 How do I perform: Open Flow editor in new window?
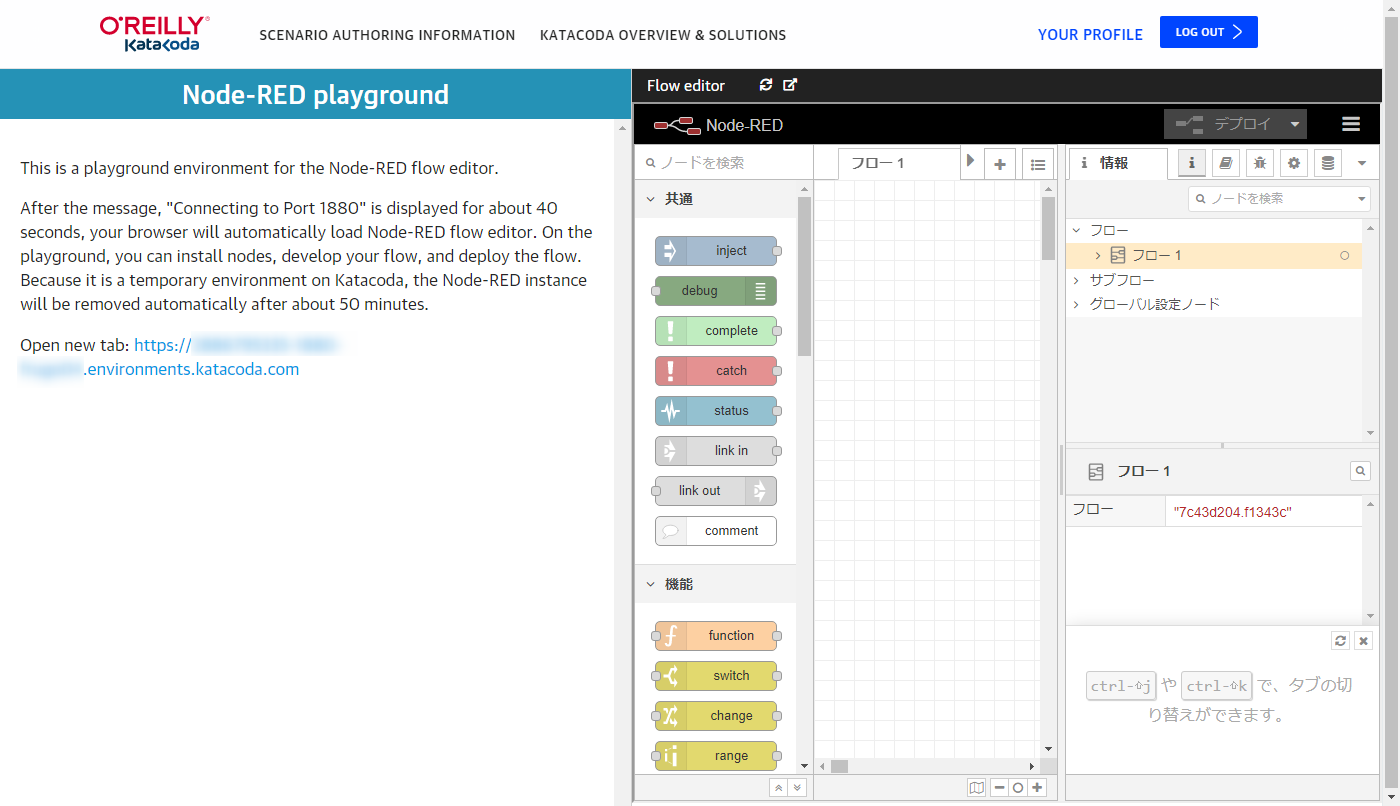pyautogui.click(x=790, y=85)
